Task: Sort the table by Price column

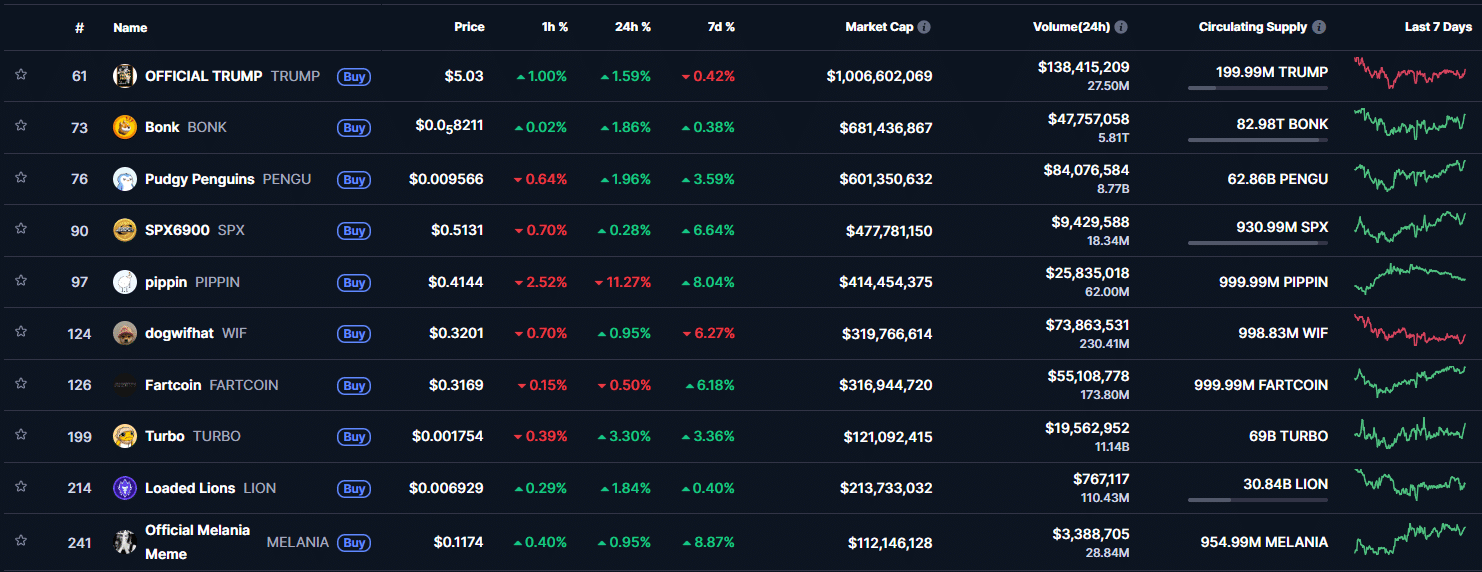Action: [469, 27]
